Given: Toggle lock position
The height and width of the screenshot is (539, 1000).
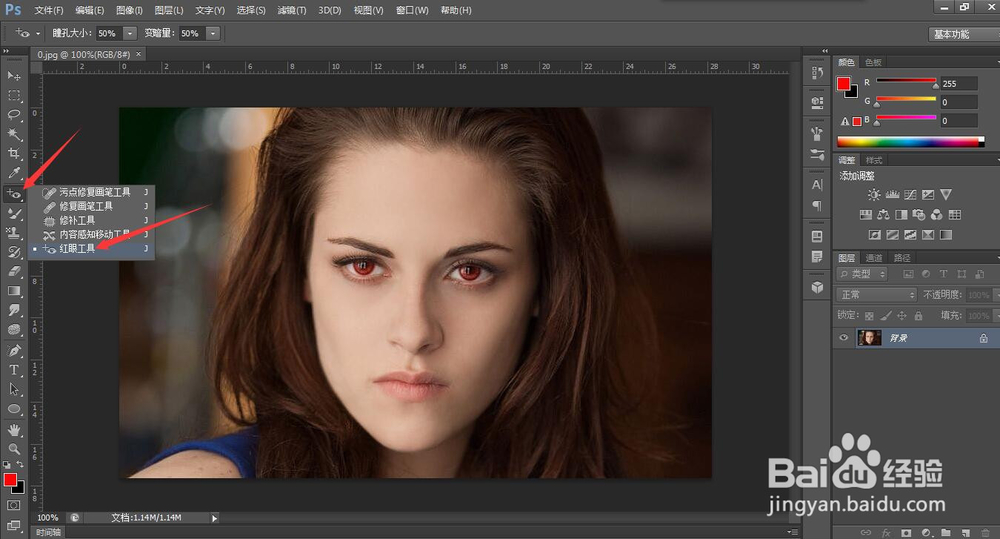Looking at the screenshot, I should coord(902,316).
